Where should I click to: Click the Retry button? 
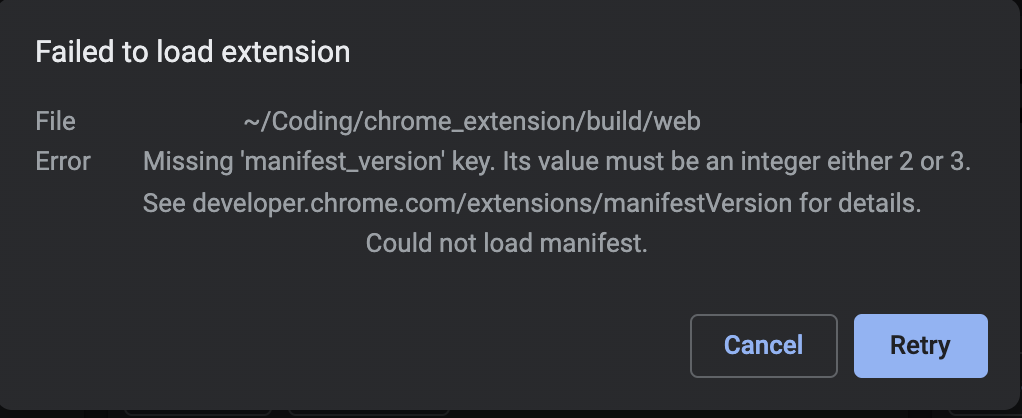click(920, 346)
